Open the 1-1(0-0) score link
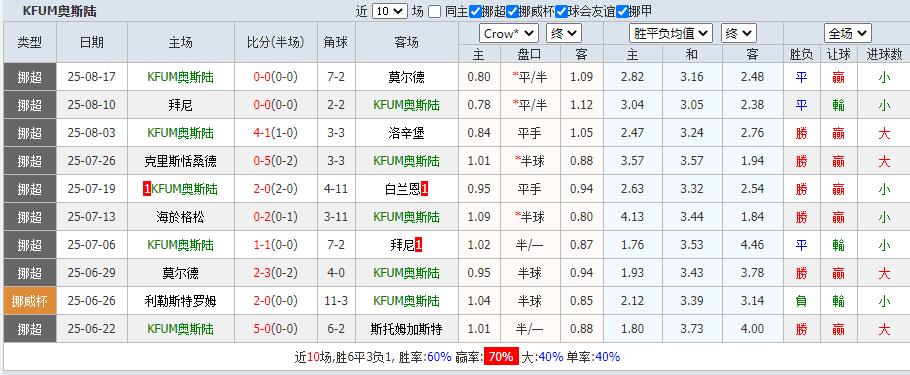The height and width of the screenshot is (375, 910). (276, 245)
